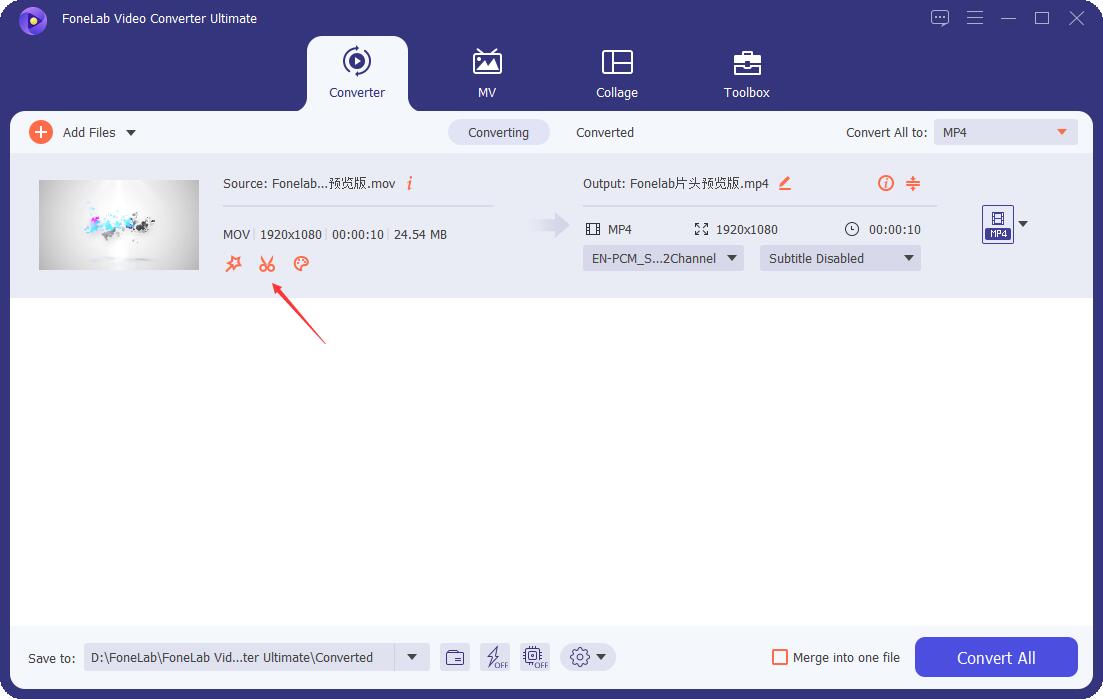Switch to the MV tab
This screenshot has width=1103, height=699.
[x=487, y=72]
